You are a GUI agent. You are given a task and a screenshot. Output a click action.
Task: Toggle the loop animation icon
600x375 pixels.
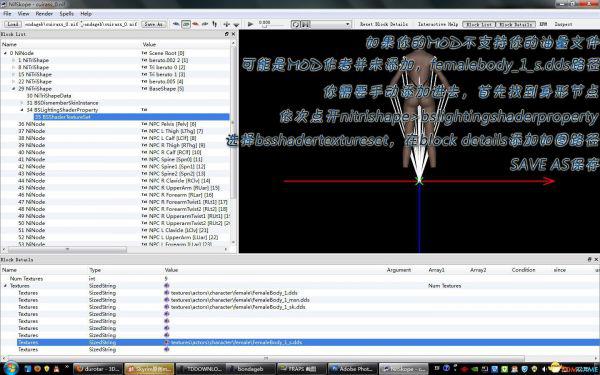click(x=296, y=24)
